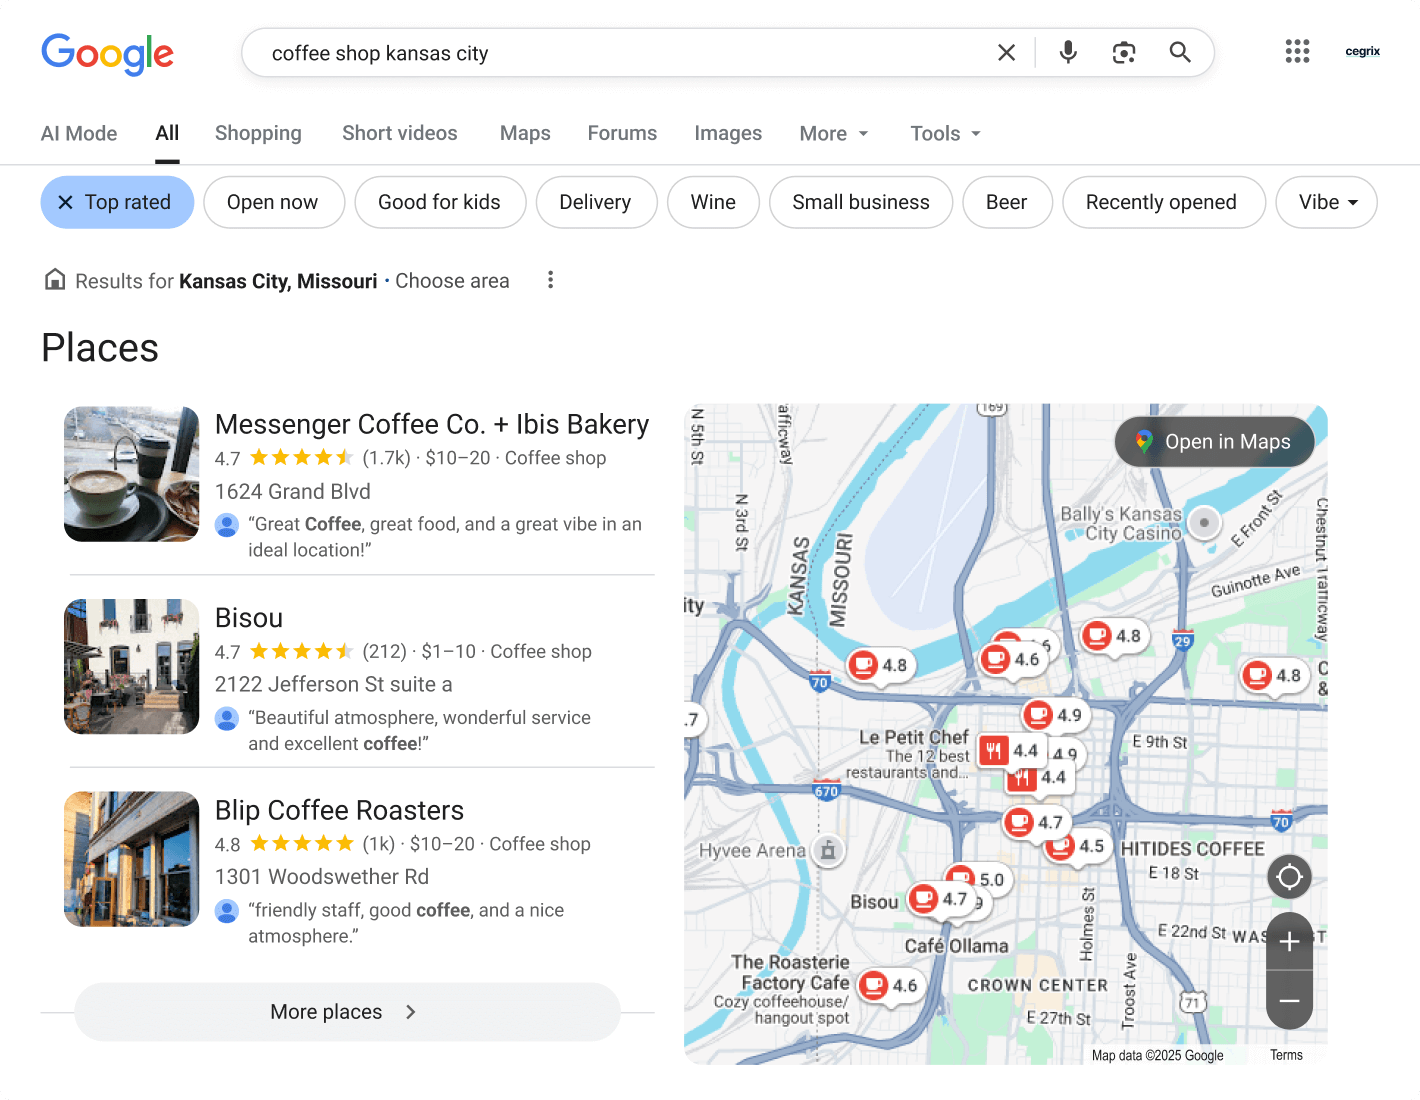Click the Café Ollama map label
The image size is (1420, 1100).
957,946
